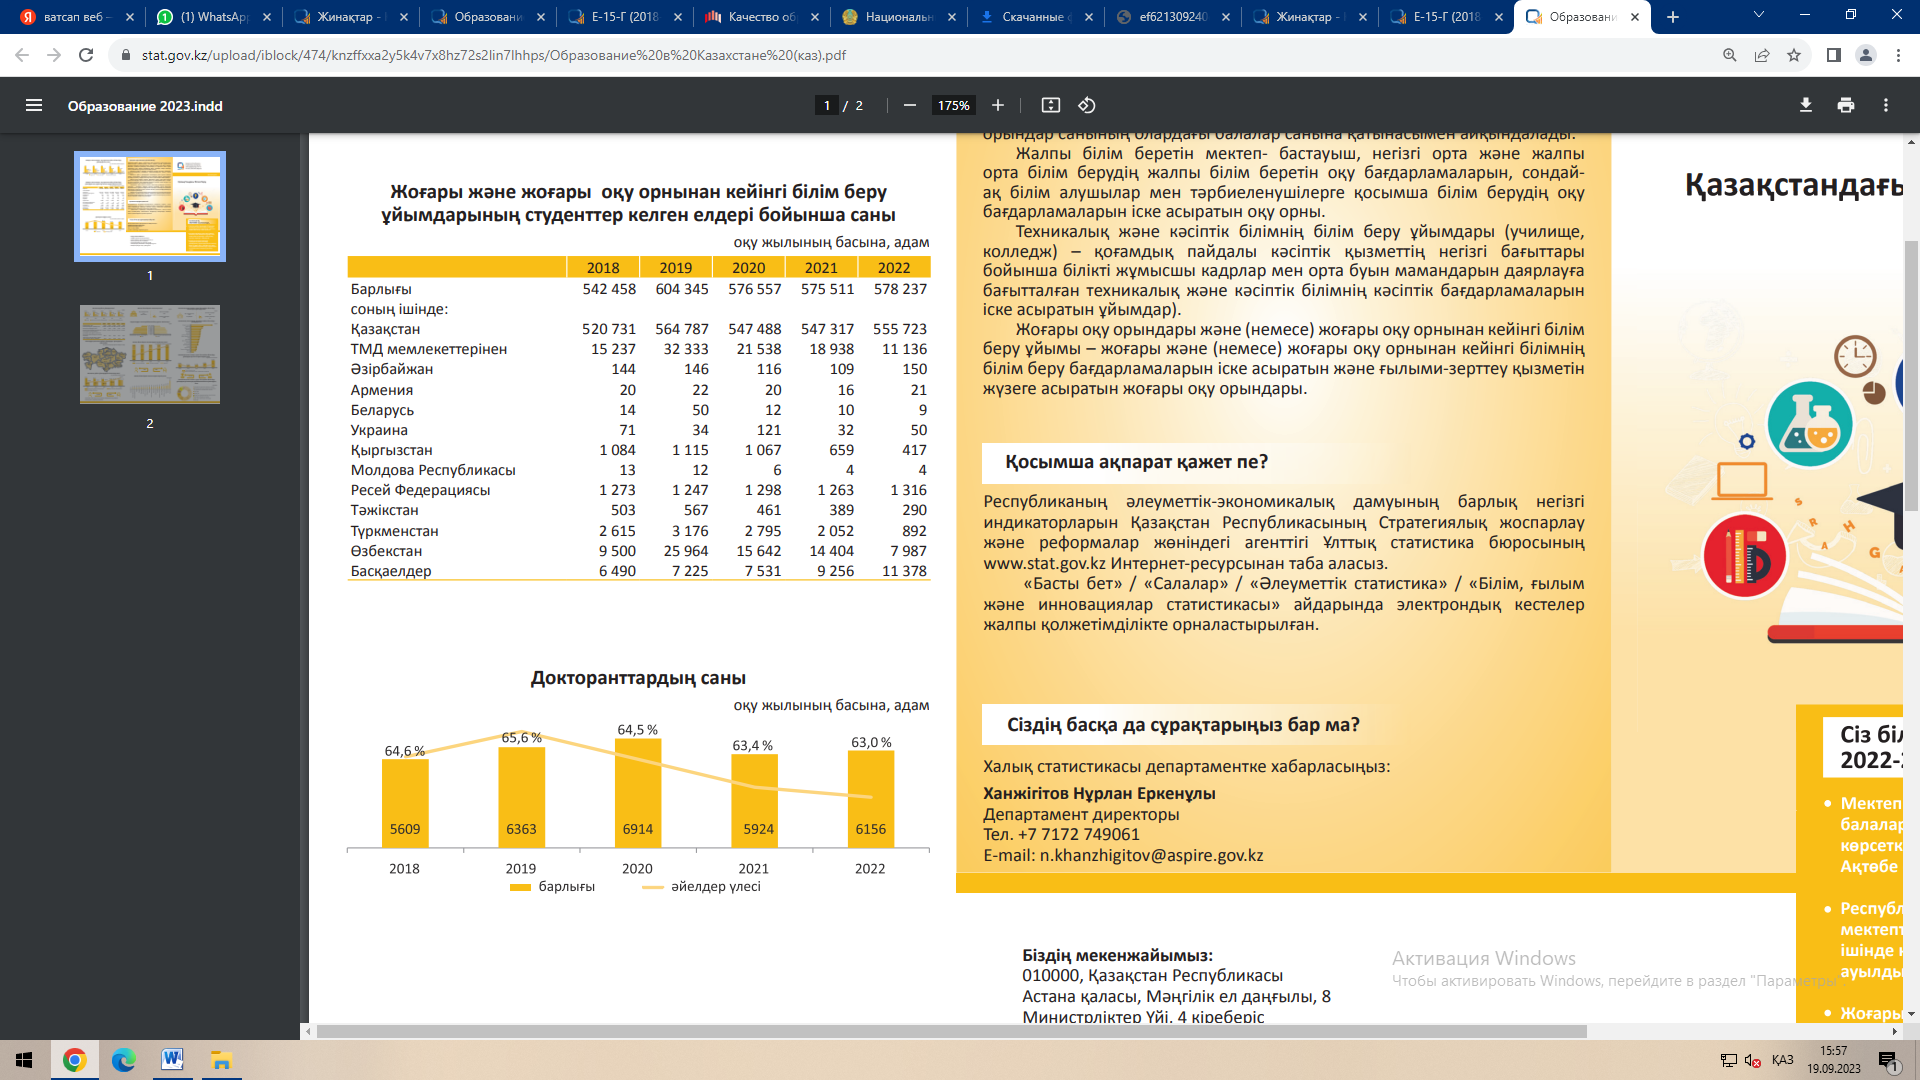1920x1080 pixels.
Task: Switch to the WhatsApp tab
Action: point(213,17)
